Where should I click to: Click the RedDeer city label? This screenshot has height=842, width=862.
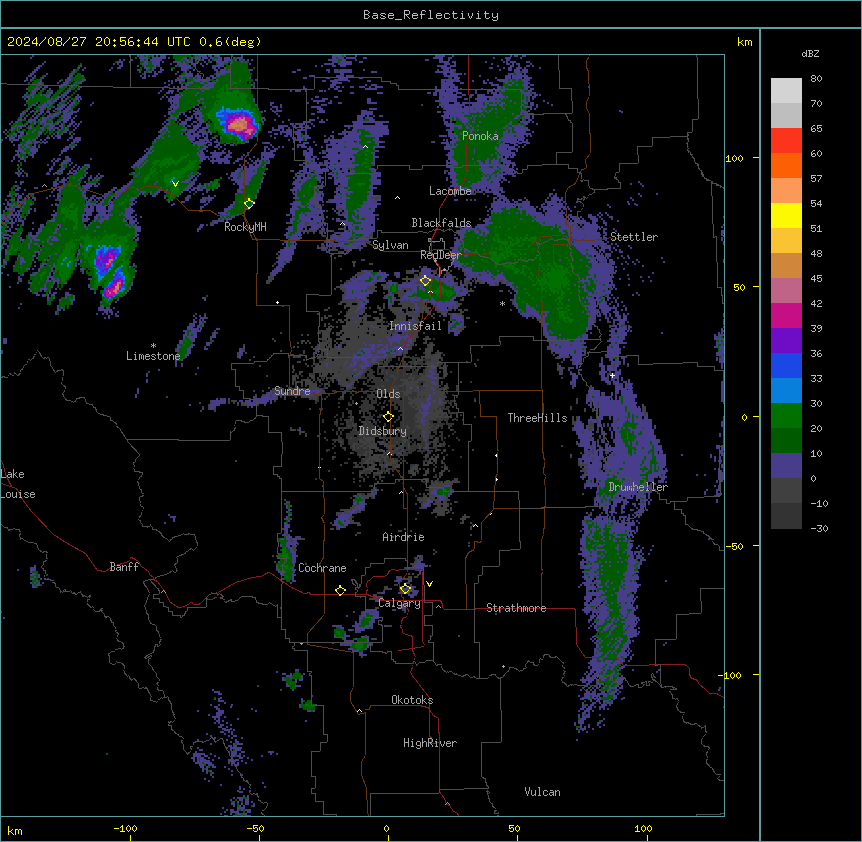(x=441, y=255)
